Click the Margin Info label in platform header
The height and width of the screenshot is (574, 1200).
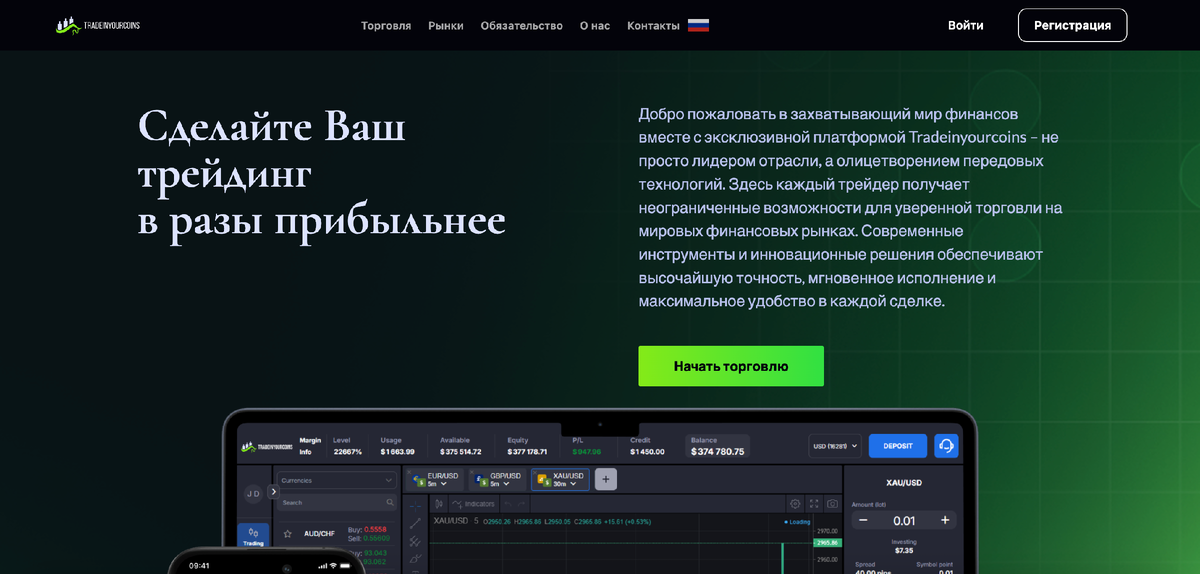click(310, 446)
